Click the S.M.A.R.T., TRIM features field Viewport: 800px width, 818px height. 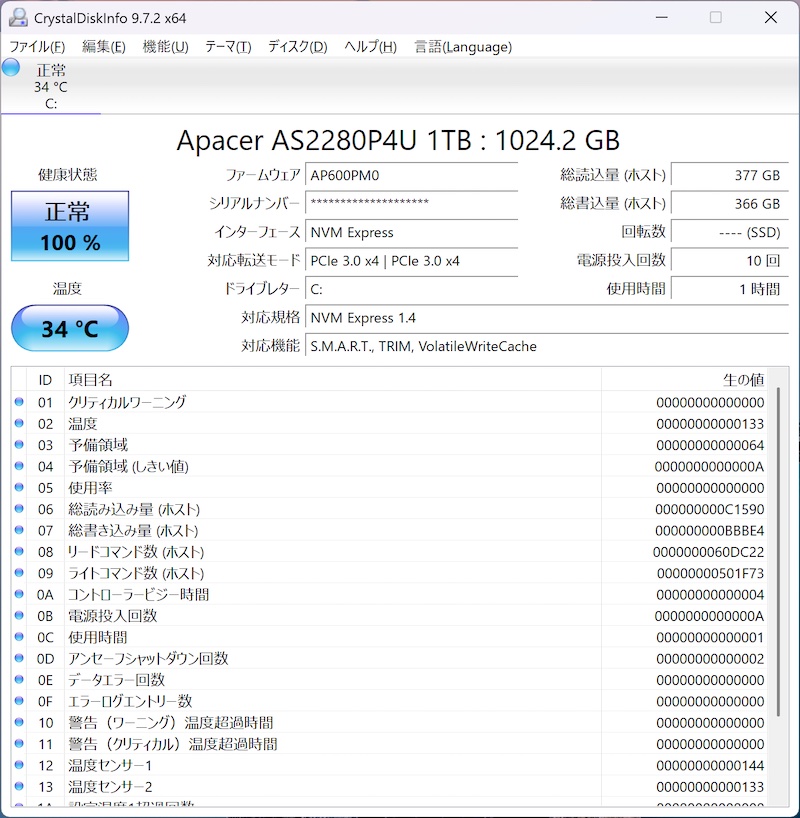coord(547,346)
